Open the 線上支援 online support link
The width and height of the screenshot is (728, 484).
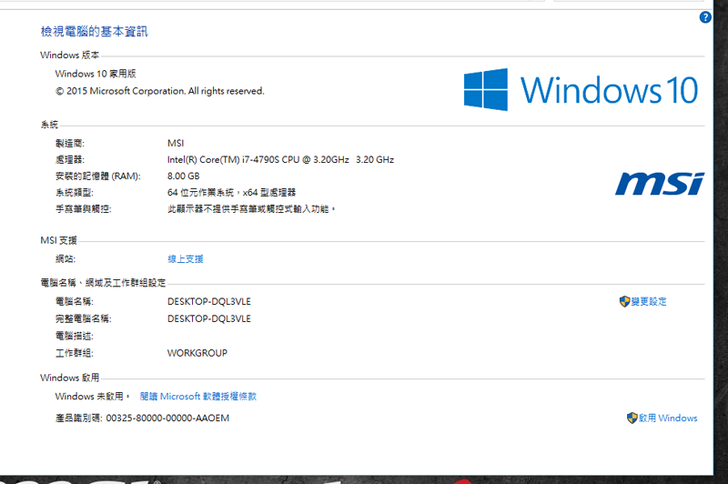click(185, 259)
